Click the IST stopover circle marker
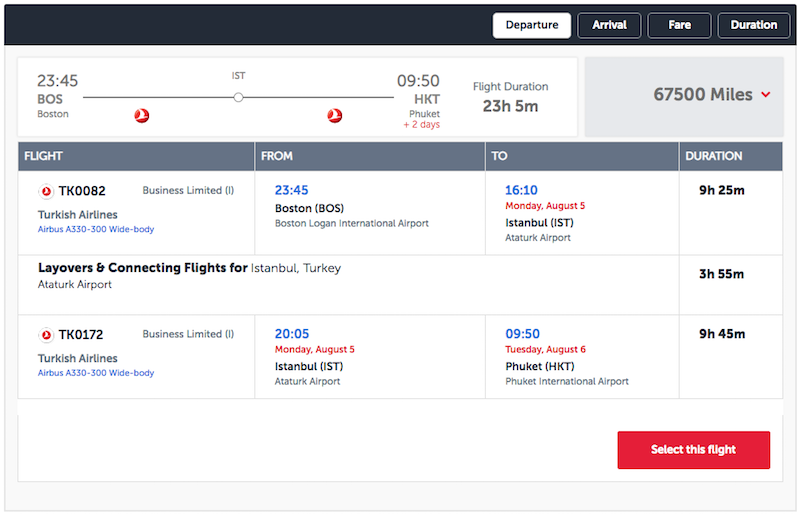The height and width of the screenshot is (514, 800). pyautogui.click(x=238, y=97)
